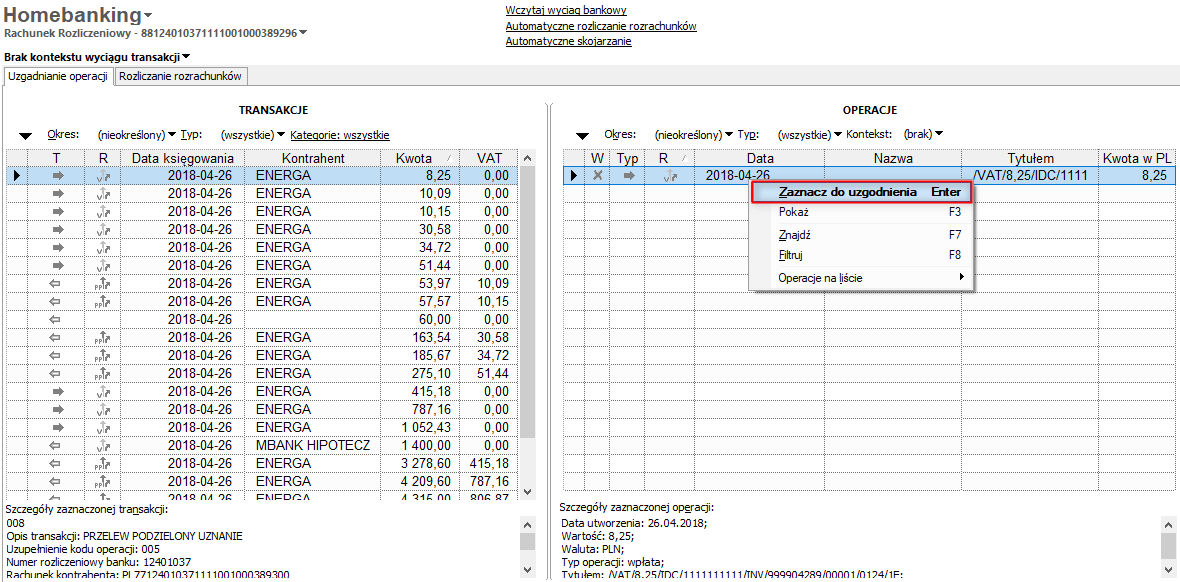Expand the Rachunek Rozliczeniowy account selector

[303, 32]
